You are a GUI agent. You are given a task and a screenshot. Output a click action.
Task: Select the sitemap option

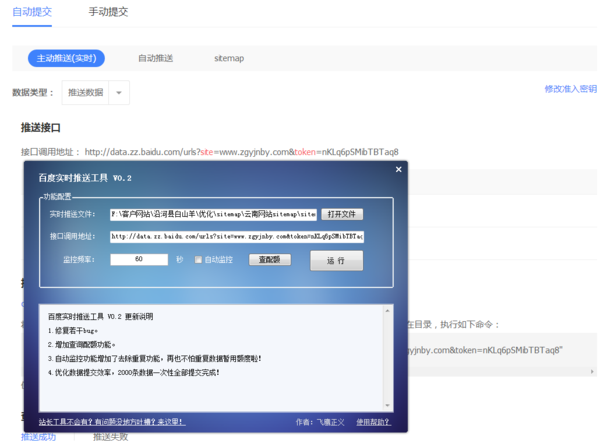(229, 58)
